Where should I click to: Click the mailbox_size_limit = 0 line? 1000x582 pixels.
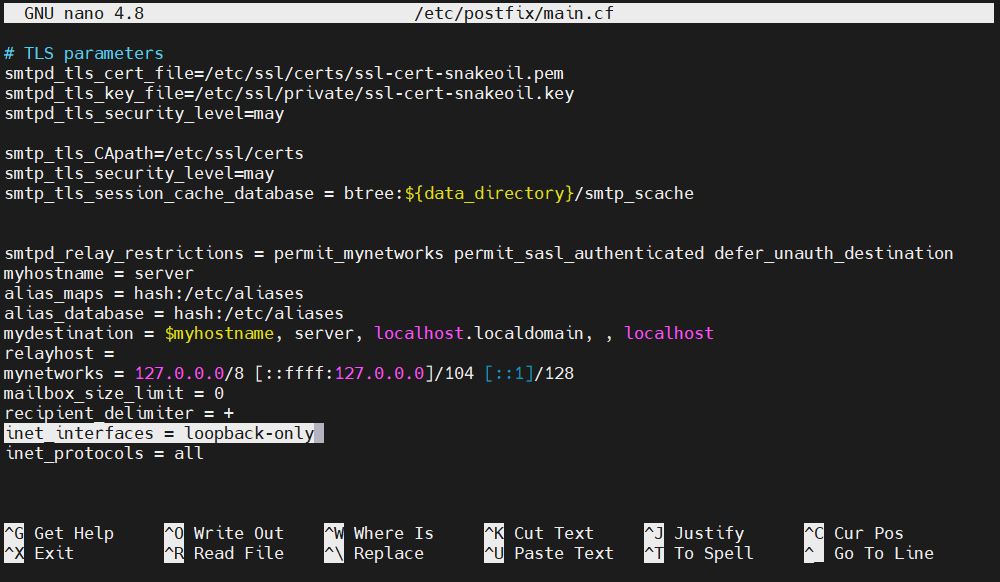[114, 393]
